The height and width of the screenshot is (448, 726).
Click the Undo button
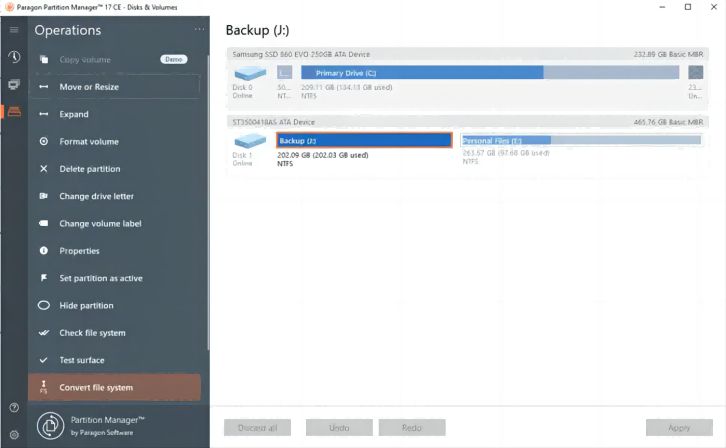coord(339,428)
